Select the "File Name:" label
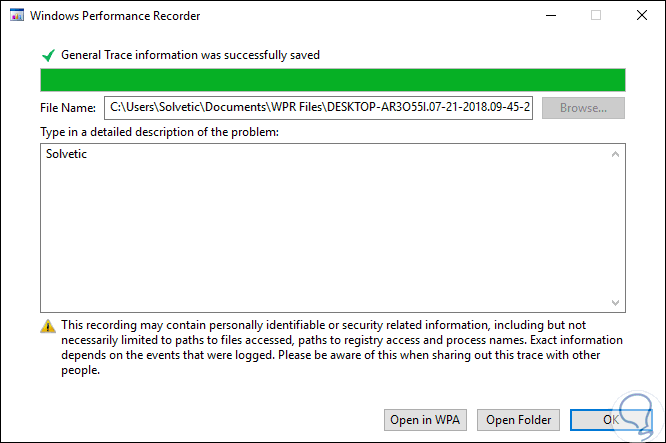Viewport: 666px width, 443px height. (68, 108)
